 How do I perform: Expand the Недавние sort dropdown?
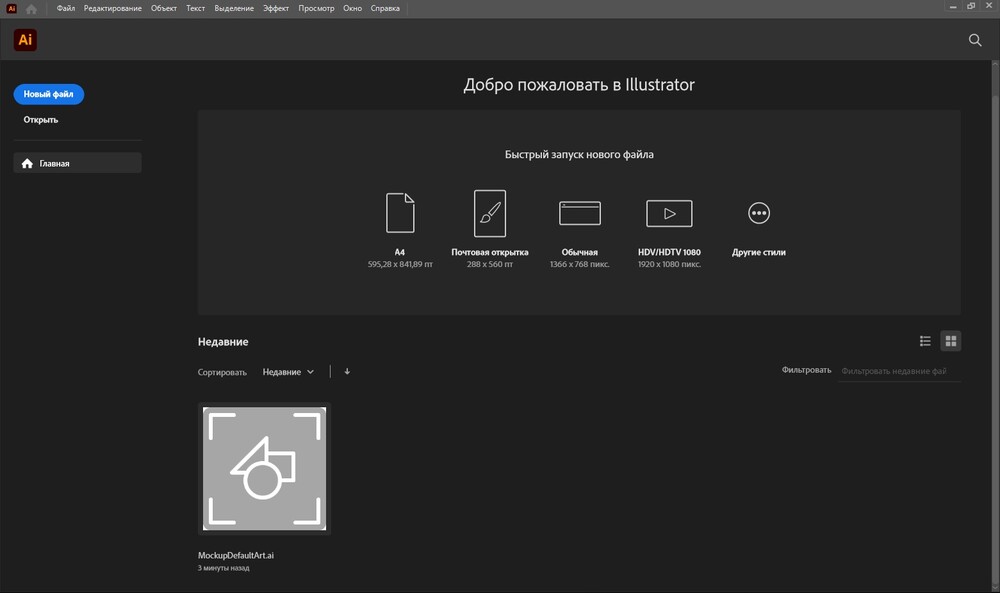tap(288, 372)
